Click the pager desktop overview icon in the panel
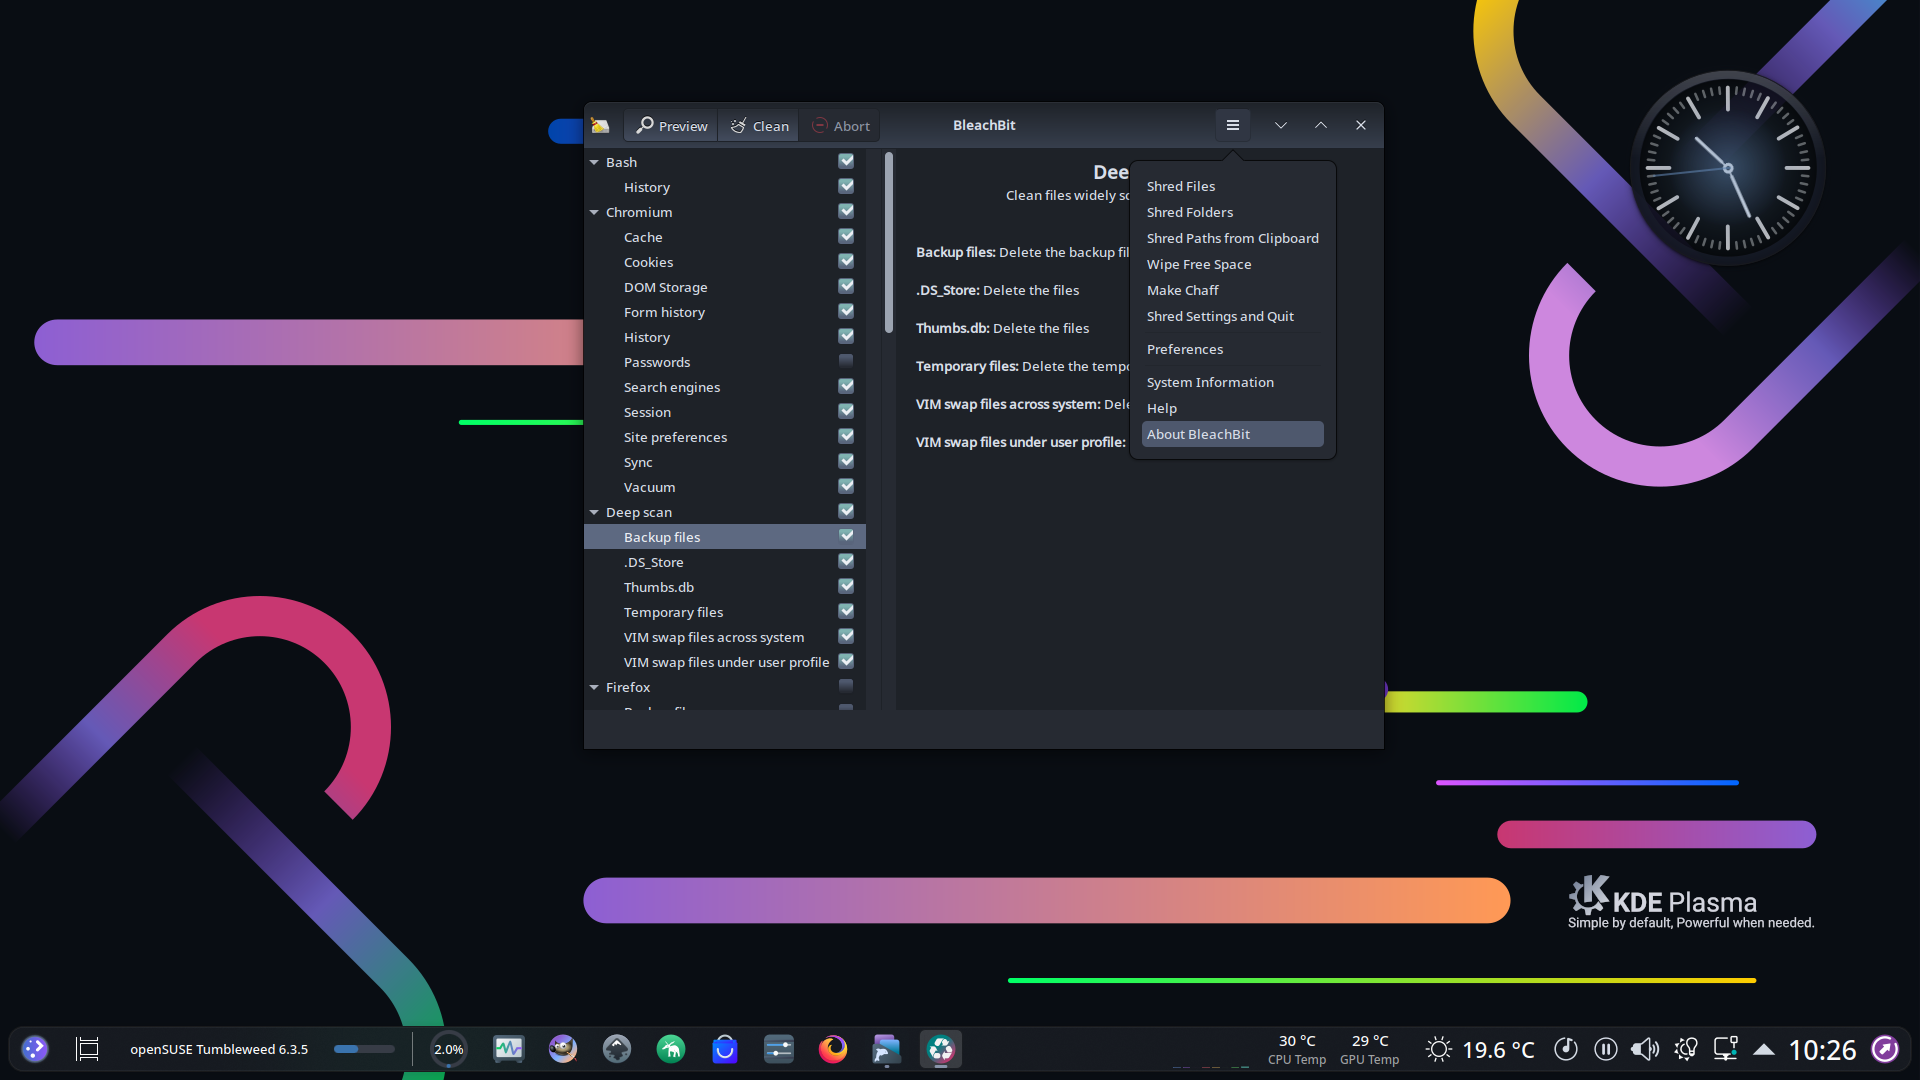Image resolution: width=1920 pixels, height=1080 pixels. pyautogui.click(x=88, y=1049)
